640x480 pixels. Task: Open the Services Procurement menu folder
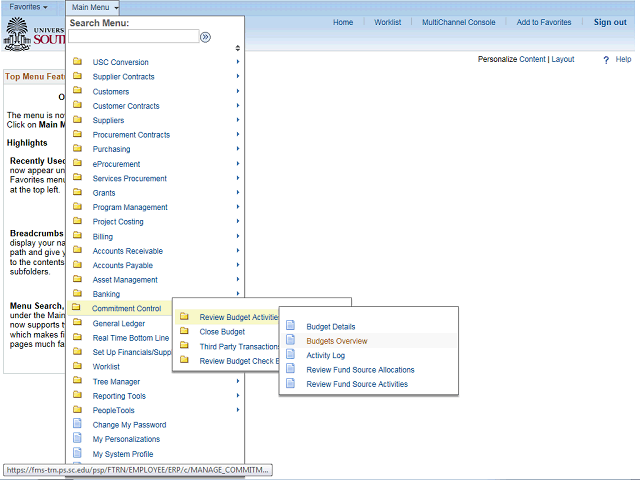click(129, 178)
